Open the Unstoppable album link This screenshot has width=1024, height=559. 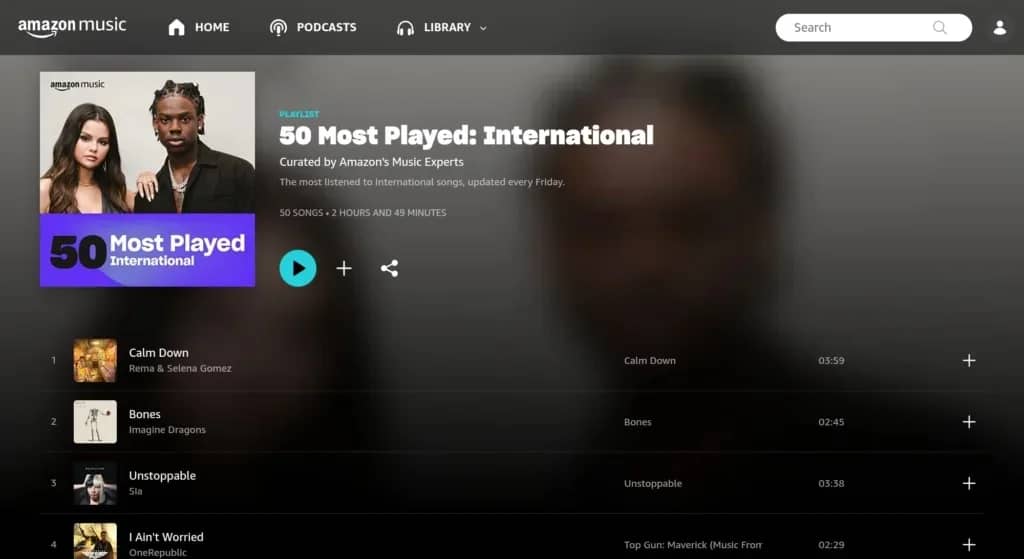[x=653, y=483]
